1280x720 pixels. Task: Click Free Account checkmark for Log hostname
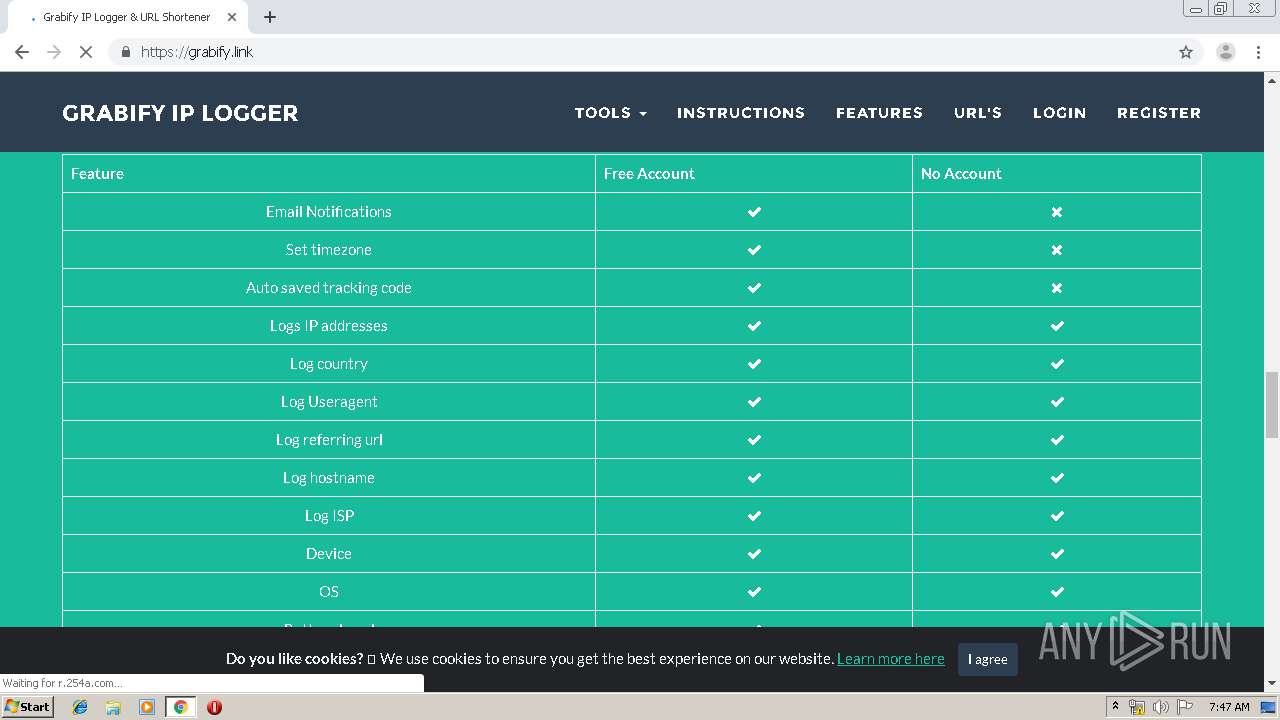click(x=755, y=478)
